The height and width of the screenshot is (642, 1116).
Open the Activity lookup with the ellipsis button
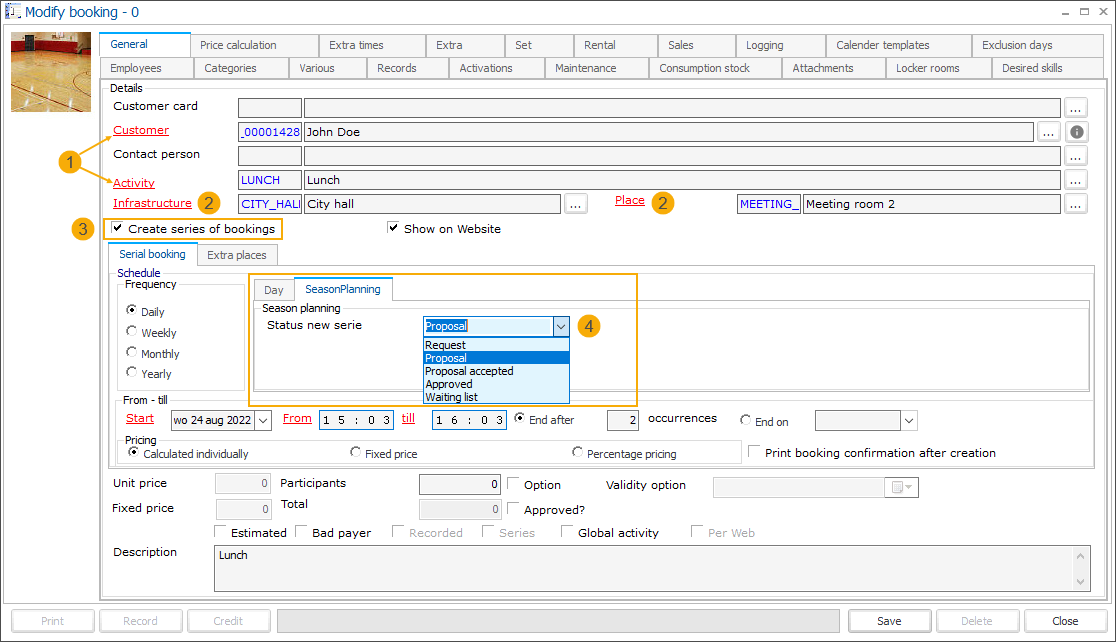tap(1076, 179)
